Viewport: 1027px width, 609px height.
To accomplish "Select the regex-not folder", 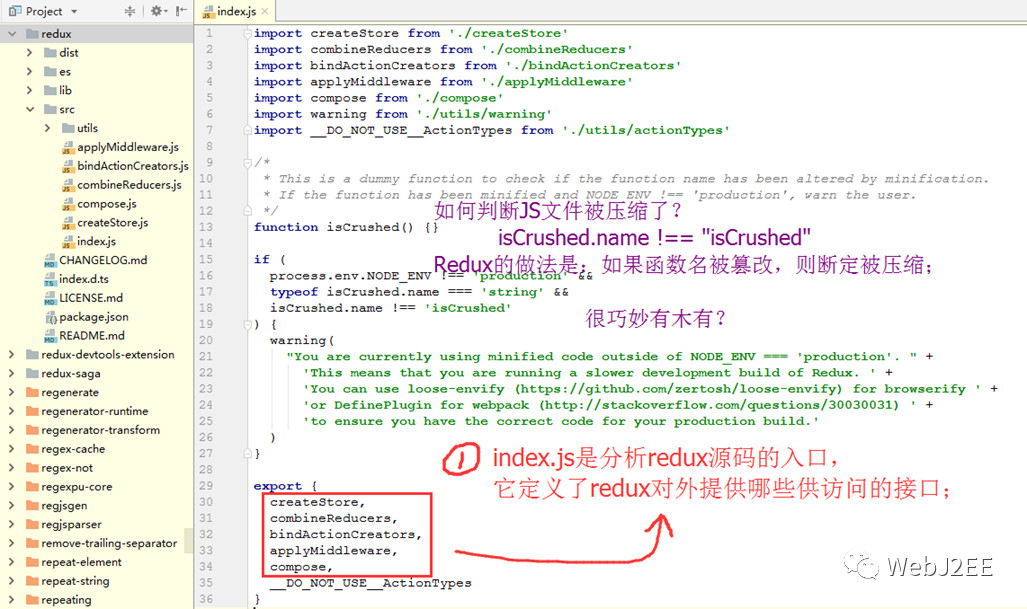I will point(67,468).
